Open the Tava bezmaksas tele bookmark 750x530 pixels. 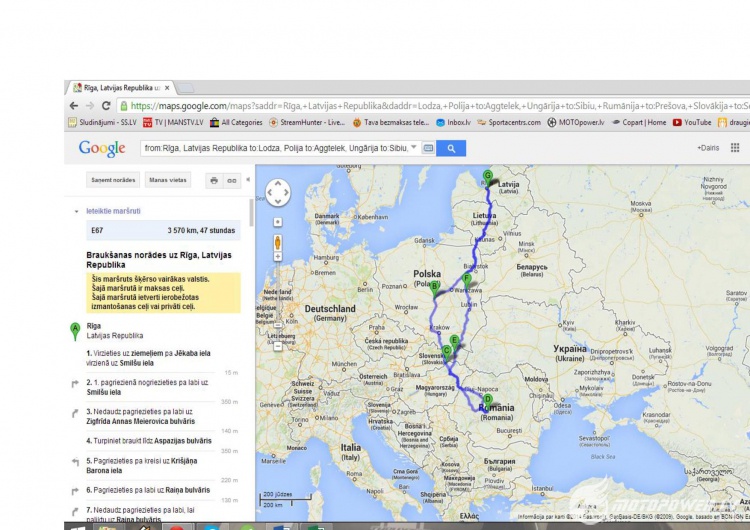(391, 122)
